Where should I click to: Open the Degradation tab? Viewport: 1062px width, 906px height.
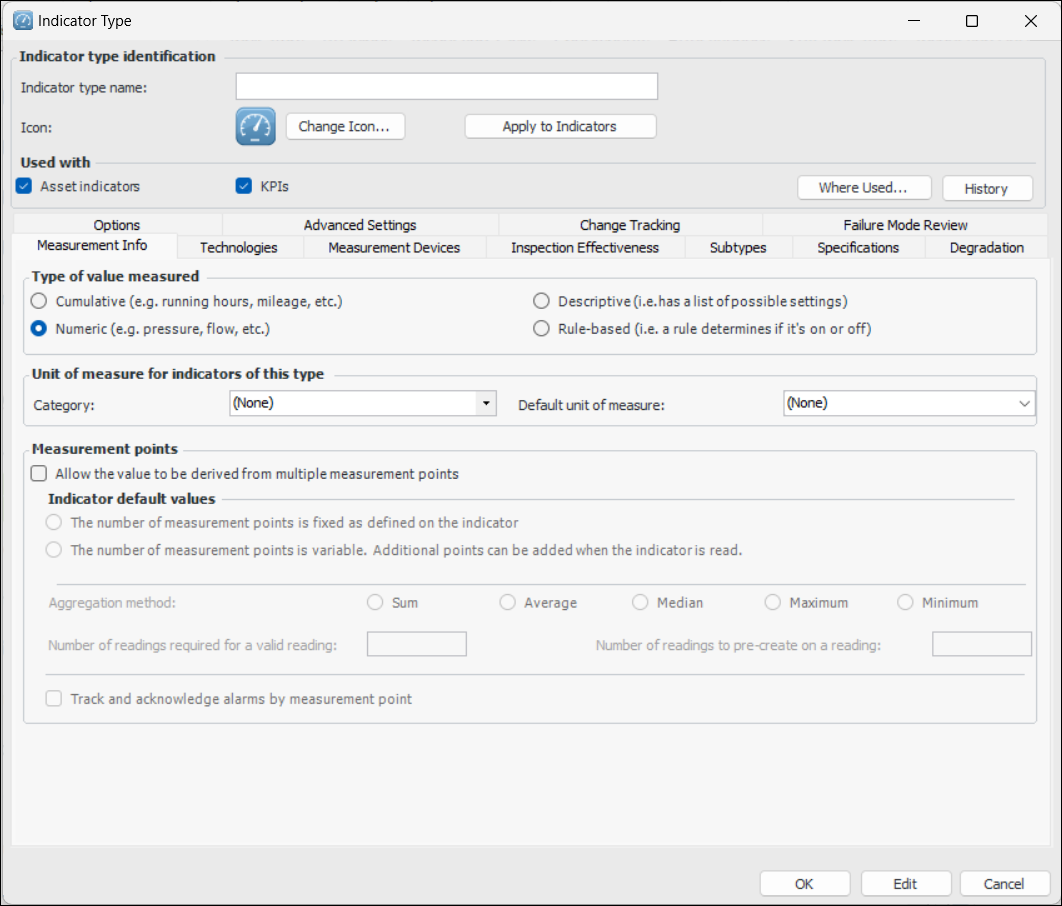[x=986, y=247]
